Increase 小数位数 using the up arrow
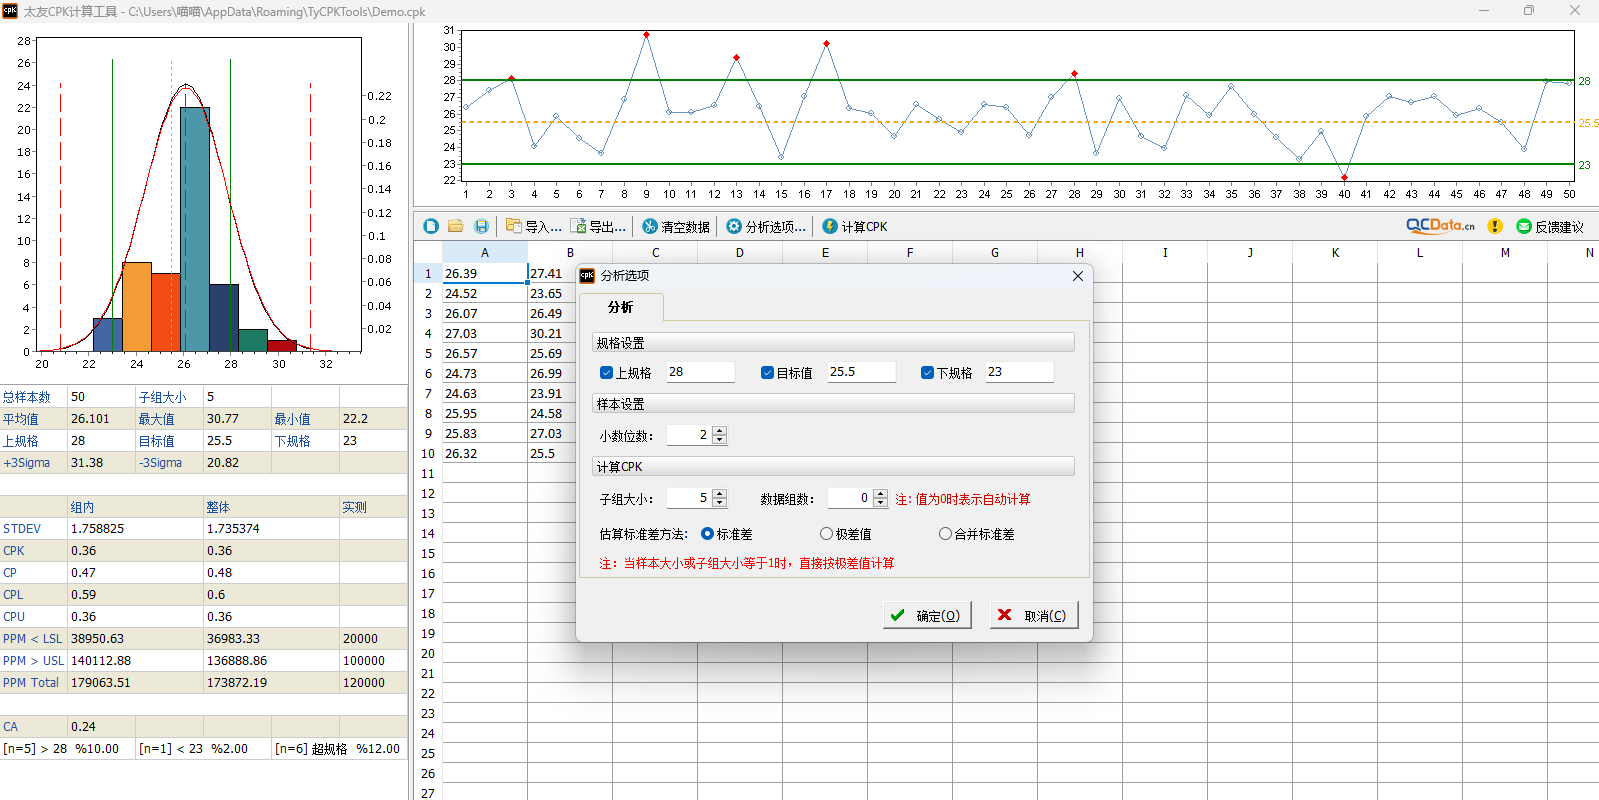This screenshot has height=800, width=1599. (720, 431)
